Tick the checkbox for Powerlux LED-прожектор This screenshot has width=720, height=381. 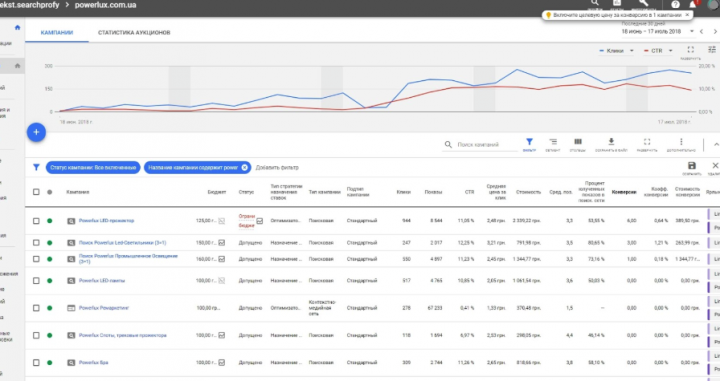36,221
